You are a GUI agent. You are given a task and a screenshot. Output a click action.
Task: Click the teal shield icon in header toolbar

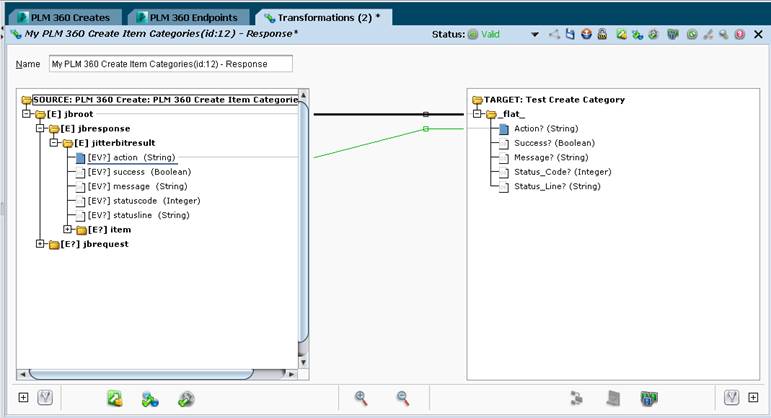click(x=673, y=34)
